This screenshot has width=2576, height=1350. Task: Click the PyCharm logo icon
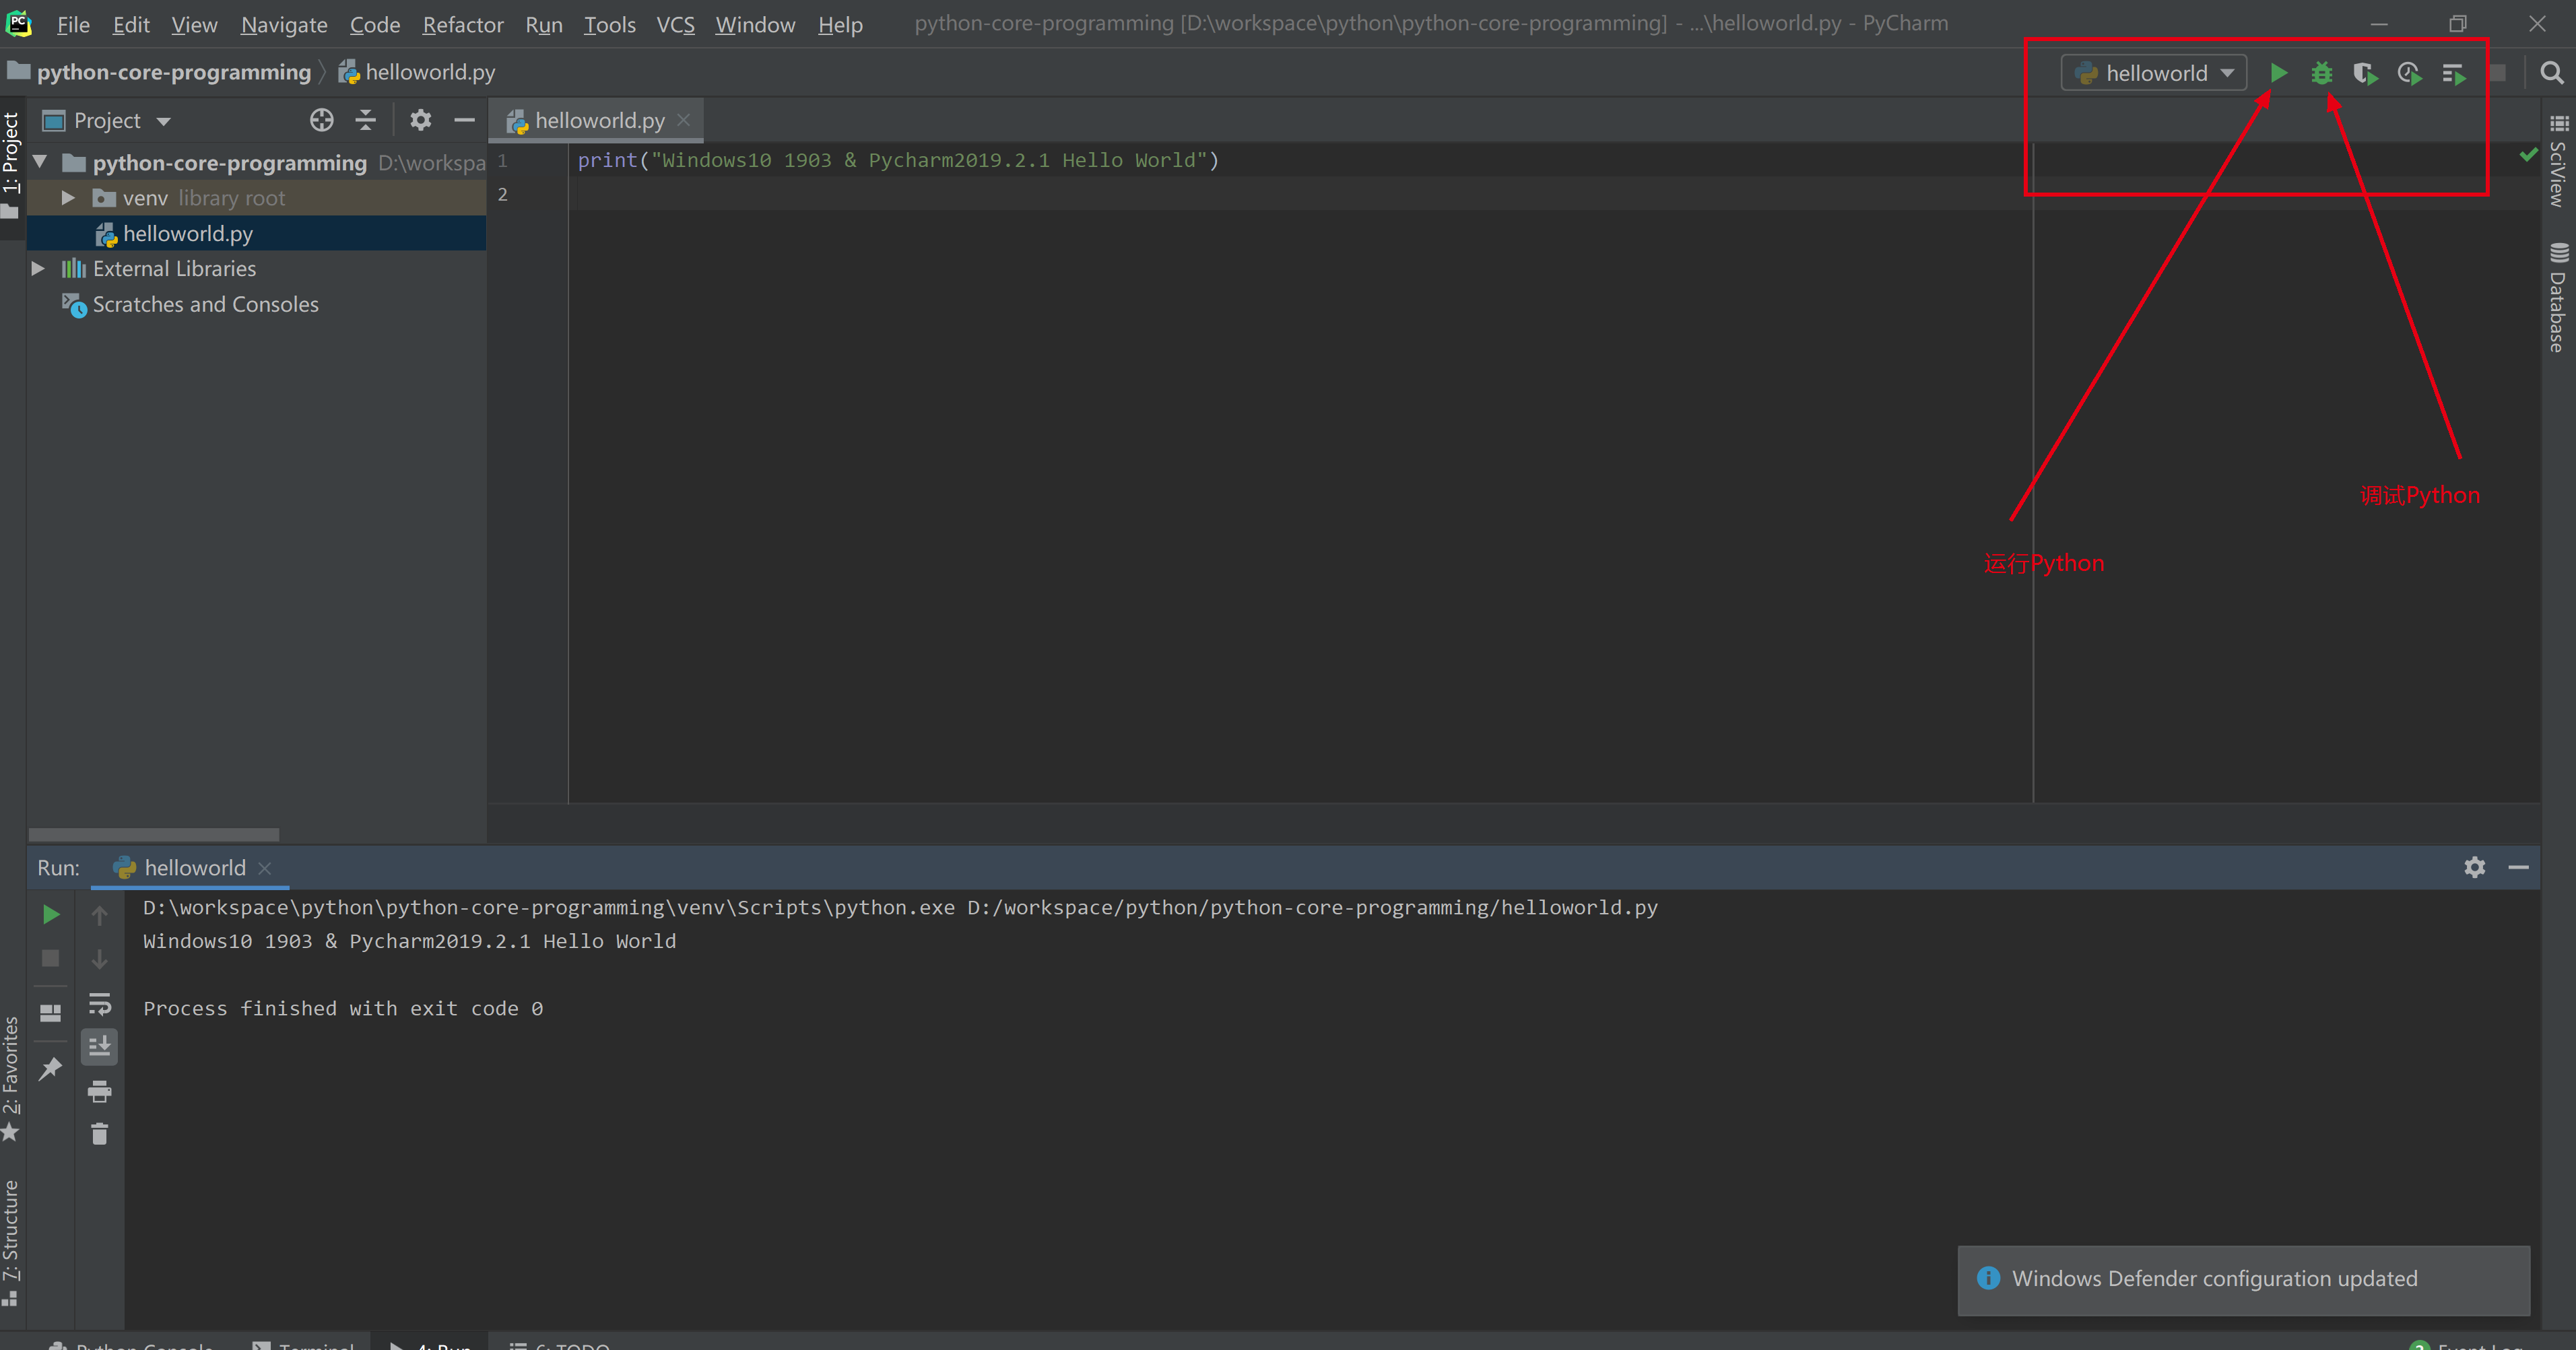coord(18,23)
